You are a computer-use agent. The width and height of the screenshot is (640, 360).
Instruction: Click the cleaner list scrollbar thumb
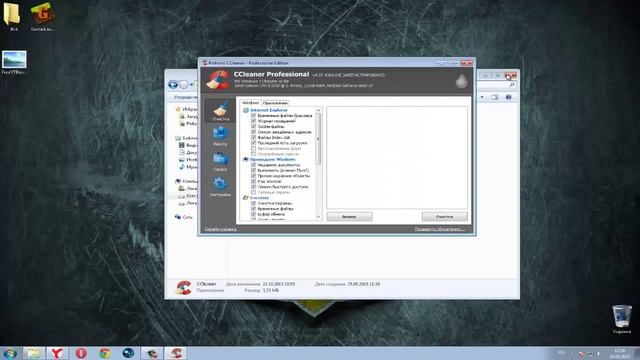pos(318,139)
